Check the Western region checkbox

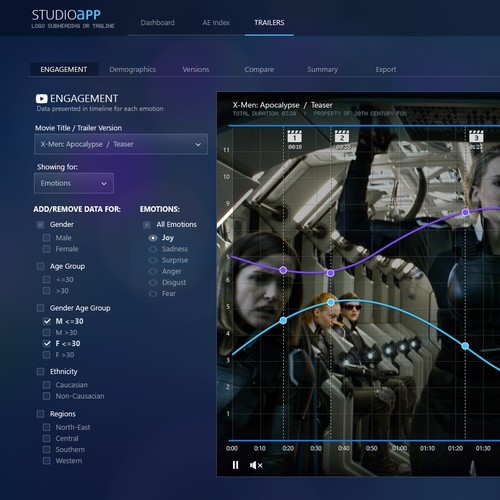[x=47, y=461]
